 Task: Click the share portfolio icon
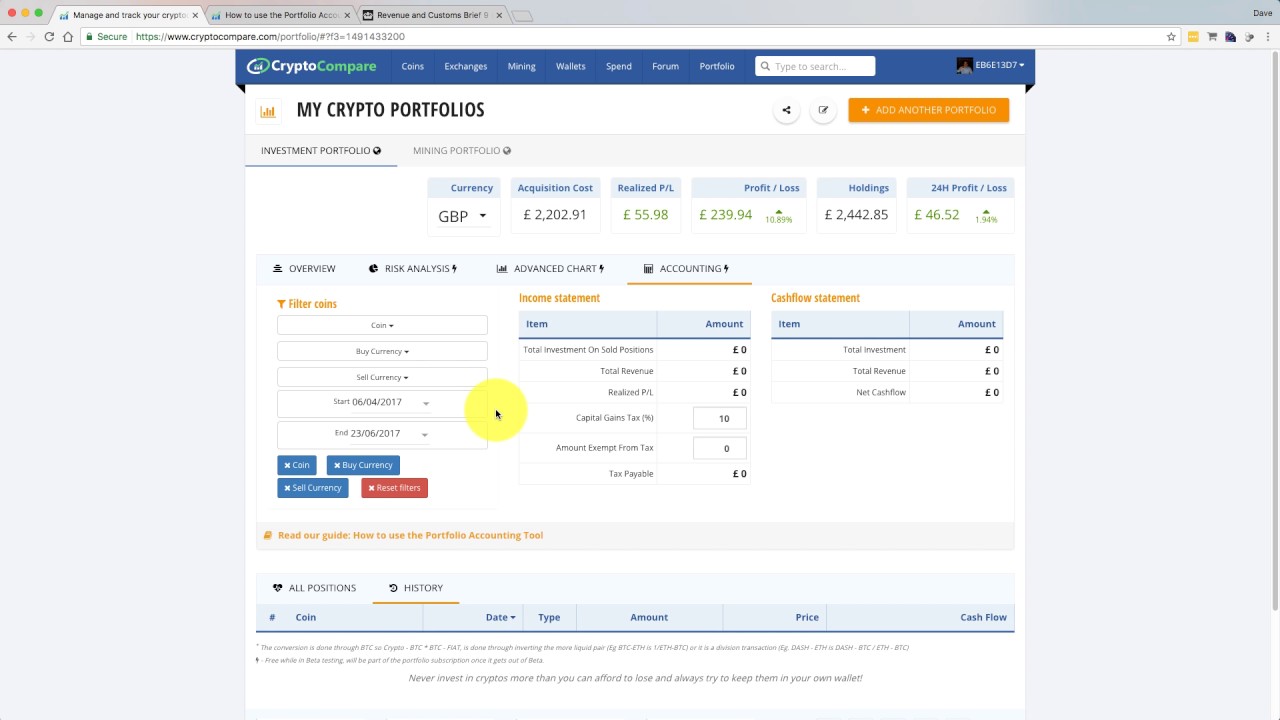[x=786, y=110]
